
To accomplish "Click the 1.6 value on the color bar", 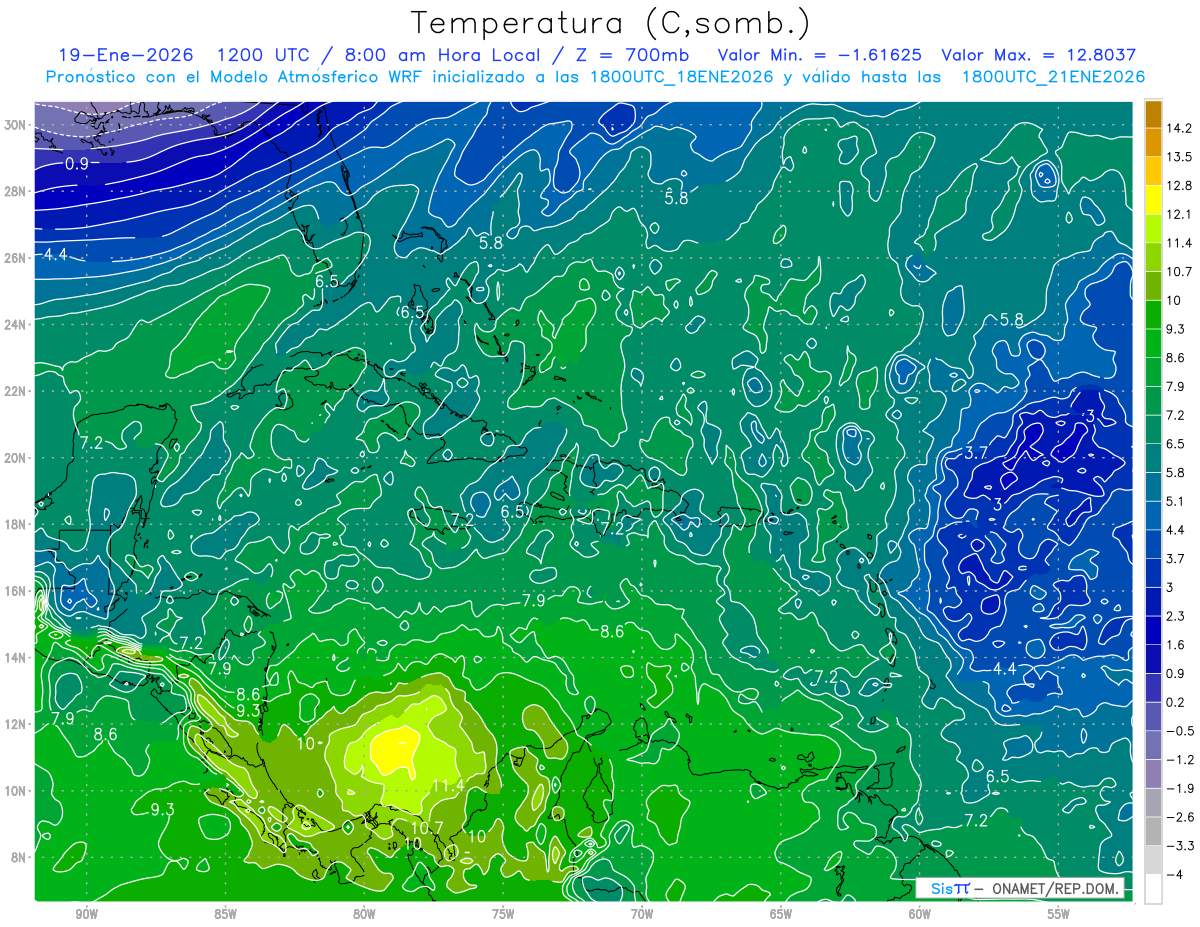I will [x=1174, y=645].
